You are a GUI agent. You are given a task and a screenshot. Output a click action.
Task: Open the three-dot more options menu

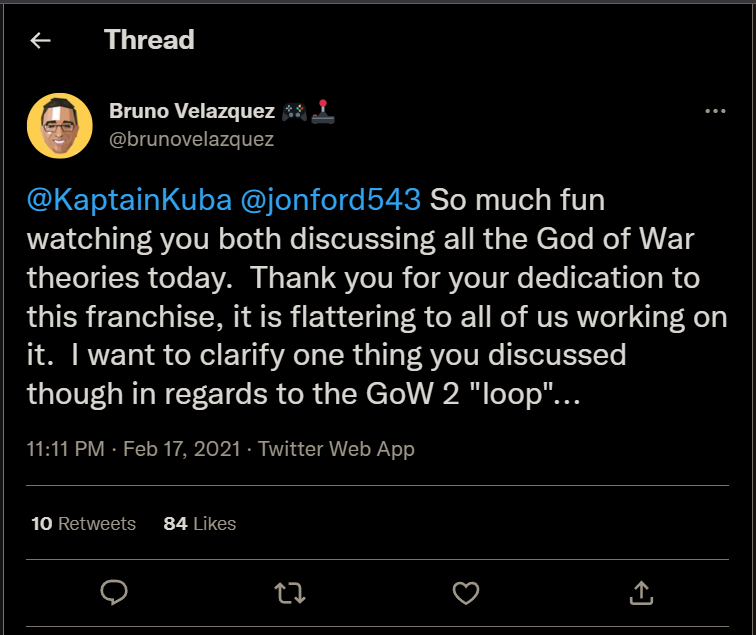(715, 111)
